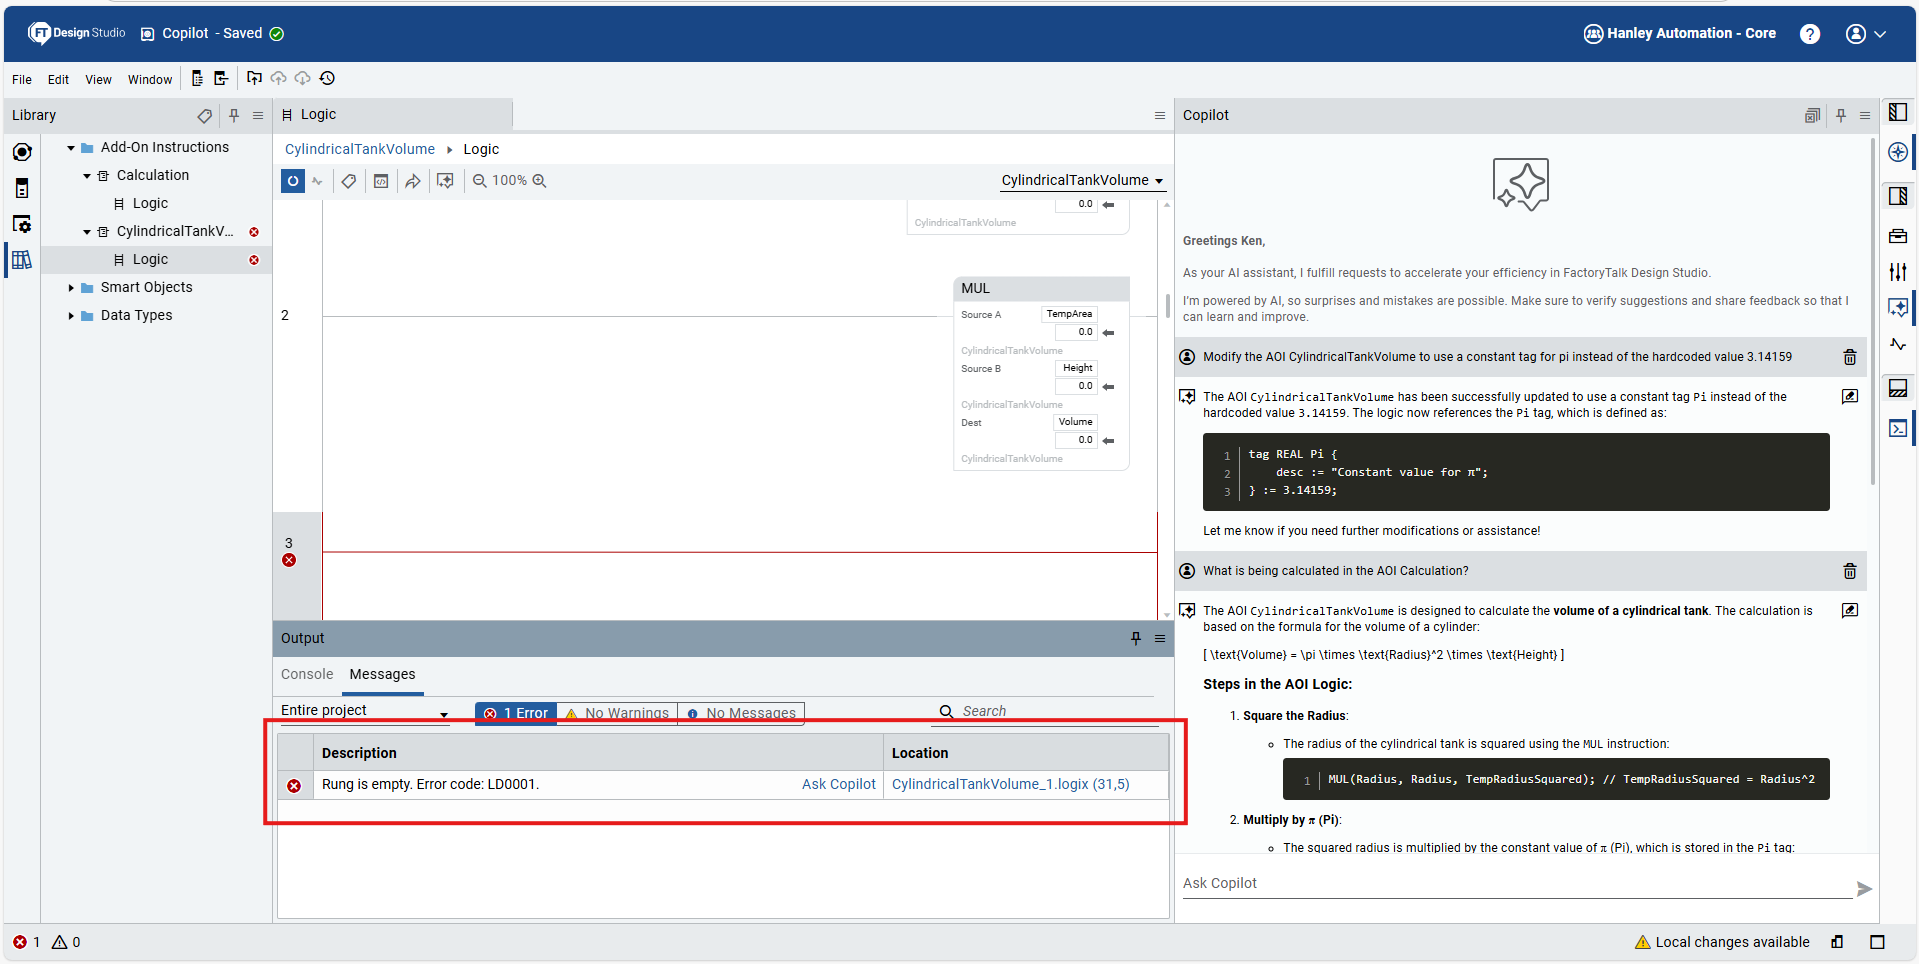1919x964 pixels.
Task: Open the version history clock icon
Action: pos(327,78)
